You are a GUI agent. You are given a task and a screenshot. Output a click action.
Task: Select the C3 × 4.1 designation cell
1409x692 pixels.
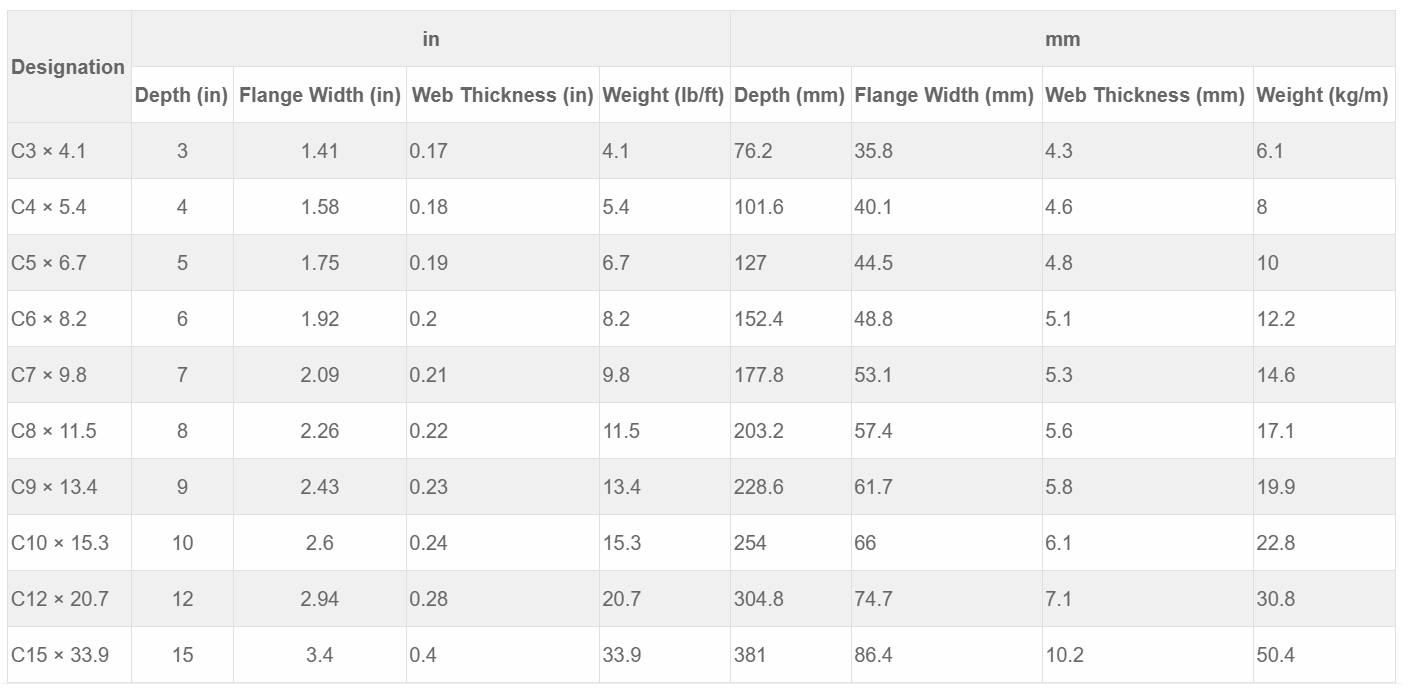tap(69, 151)
